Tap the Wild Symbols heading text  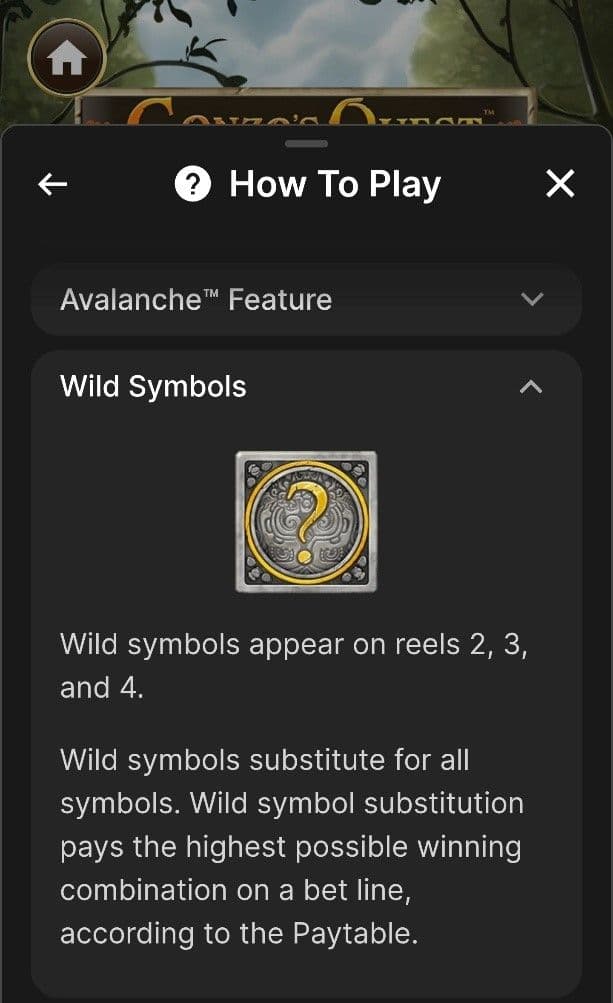[x=152, y=386]
